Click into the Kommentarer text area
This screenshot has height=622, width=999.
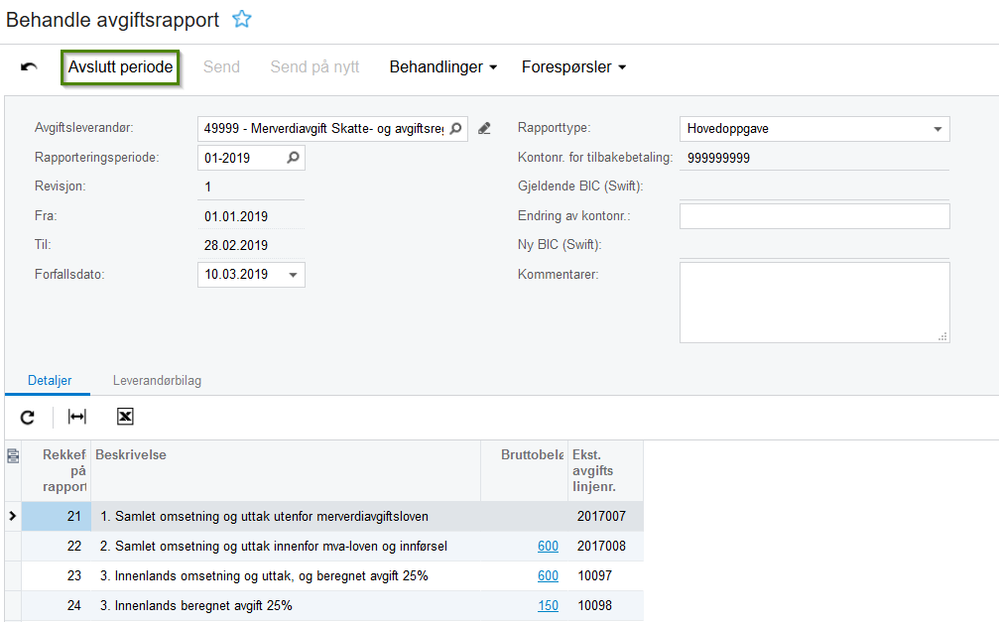click(x=814, y=302)
